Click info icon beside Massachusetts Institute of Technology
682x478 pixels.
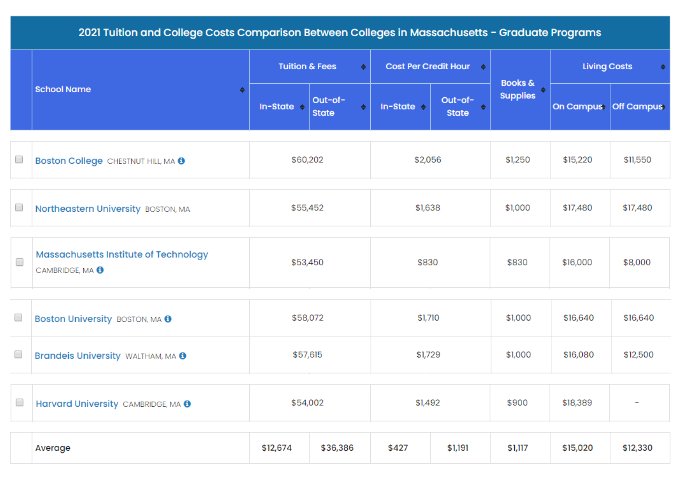[101, 270]
